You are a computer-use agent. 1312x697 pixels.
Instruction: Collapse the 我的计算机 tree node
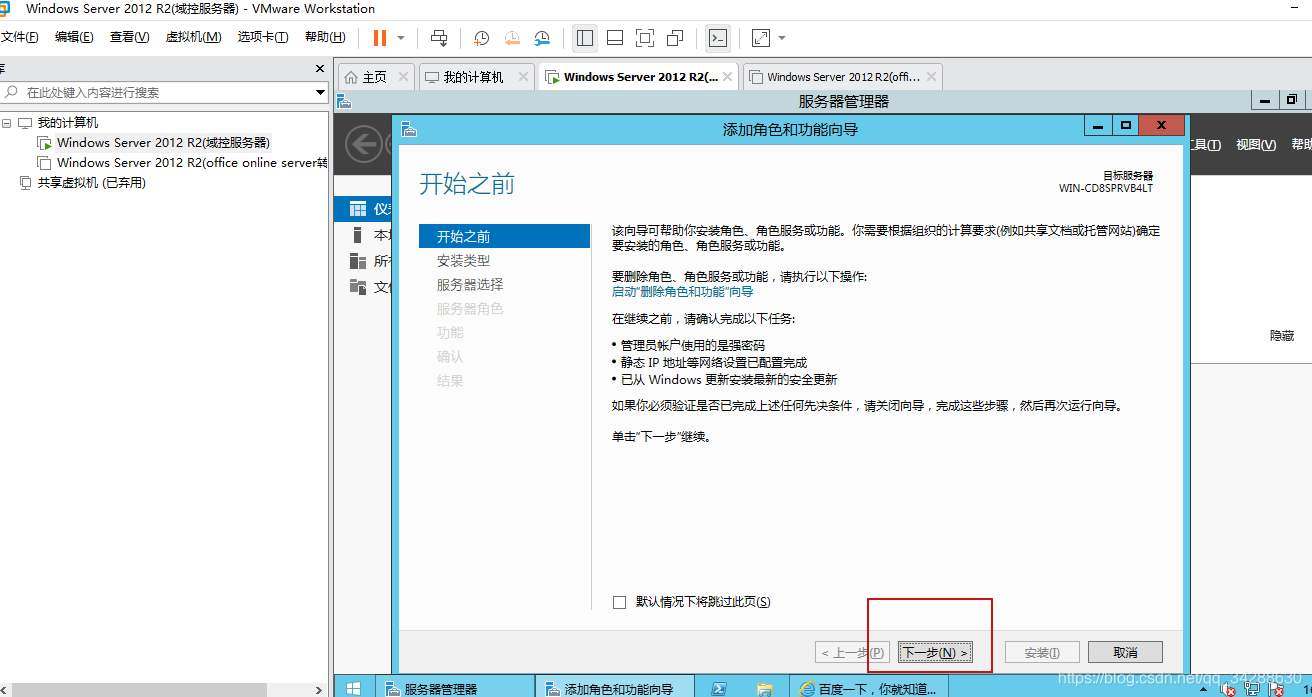pos(7,123)
